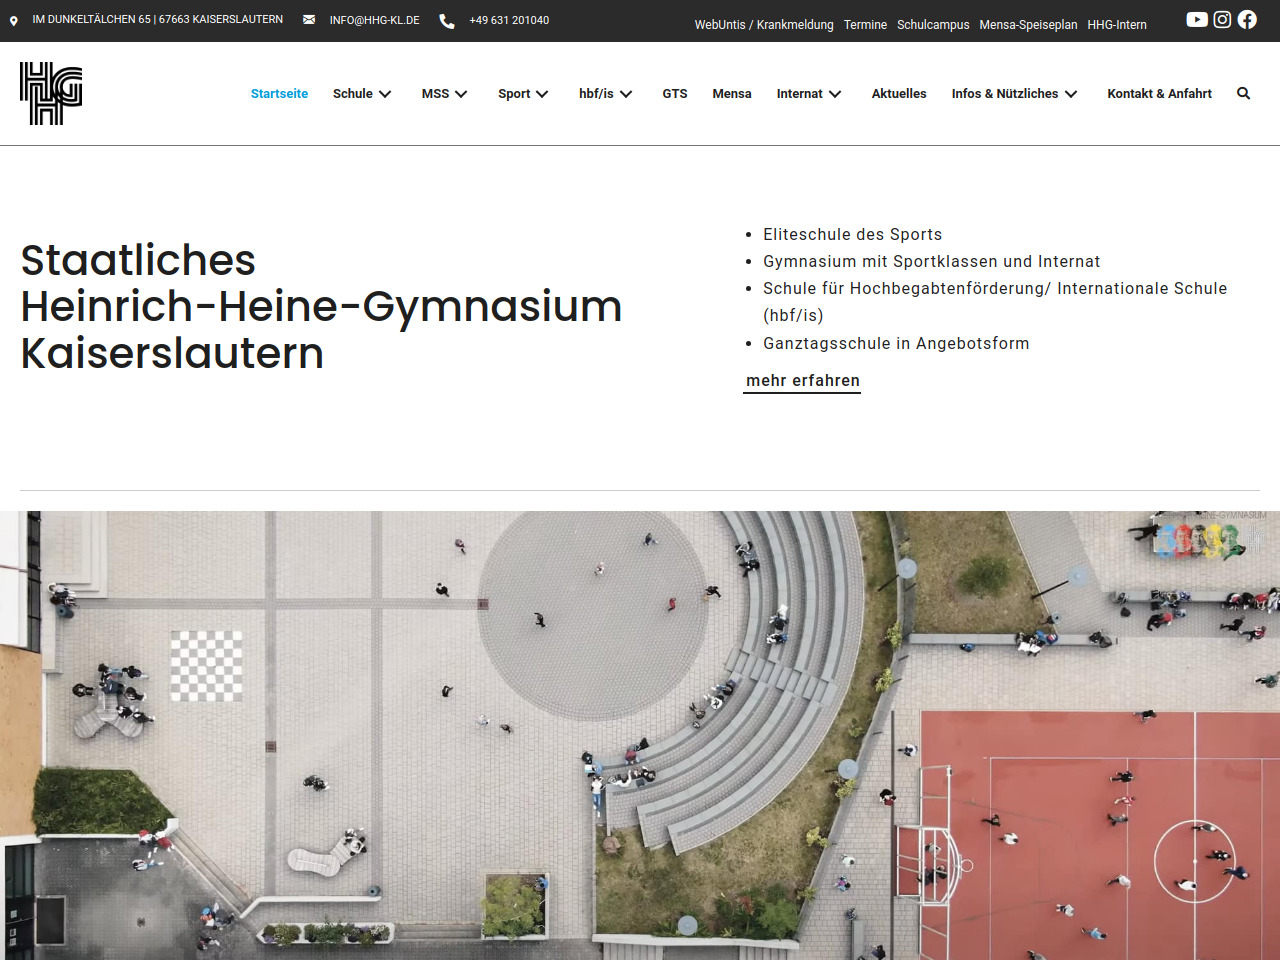
Task: Go to the Startseite menu item
Action: 279,94
